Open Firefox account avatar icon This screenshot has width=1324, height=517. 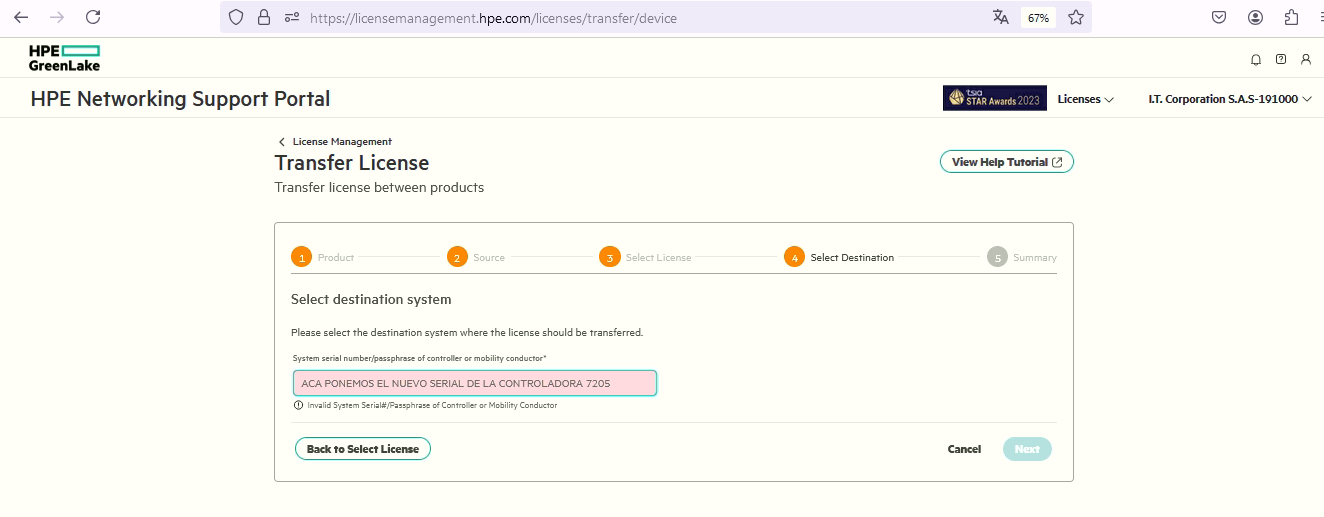[x=1255, y=17]
